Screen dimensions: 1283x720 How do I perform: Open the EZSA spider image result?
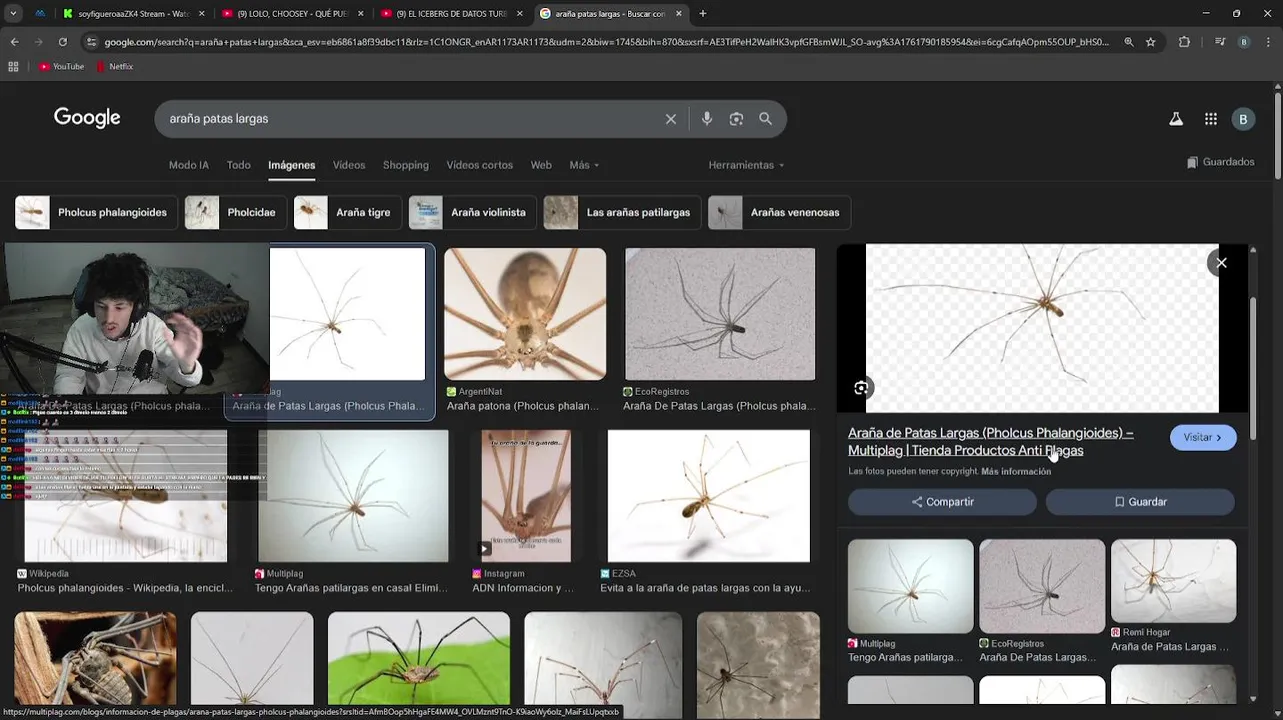tap(709, 496)
